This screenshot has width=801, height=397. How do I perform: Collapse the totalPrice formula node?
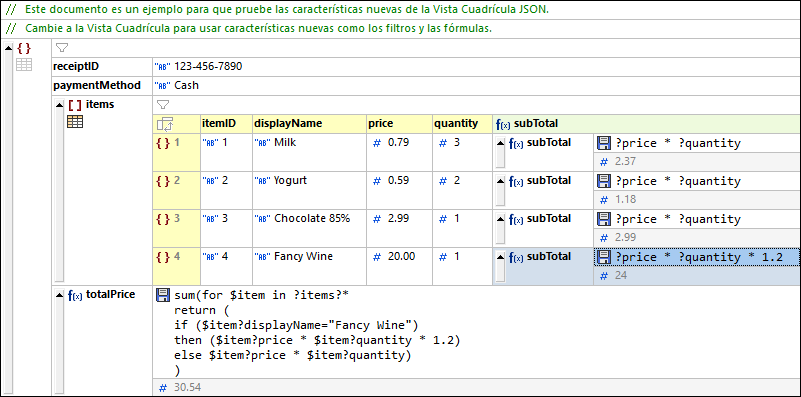60,295
